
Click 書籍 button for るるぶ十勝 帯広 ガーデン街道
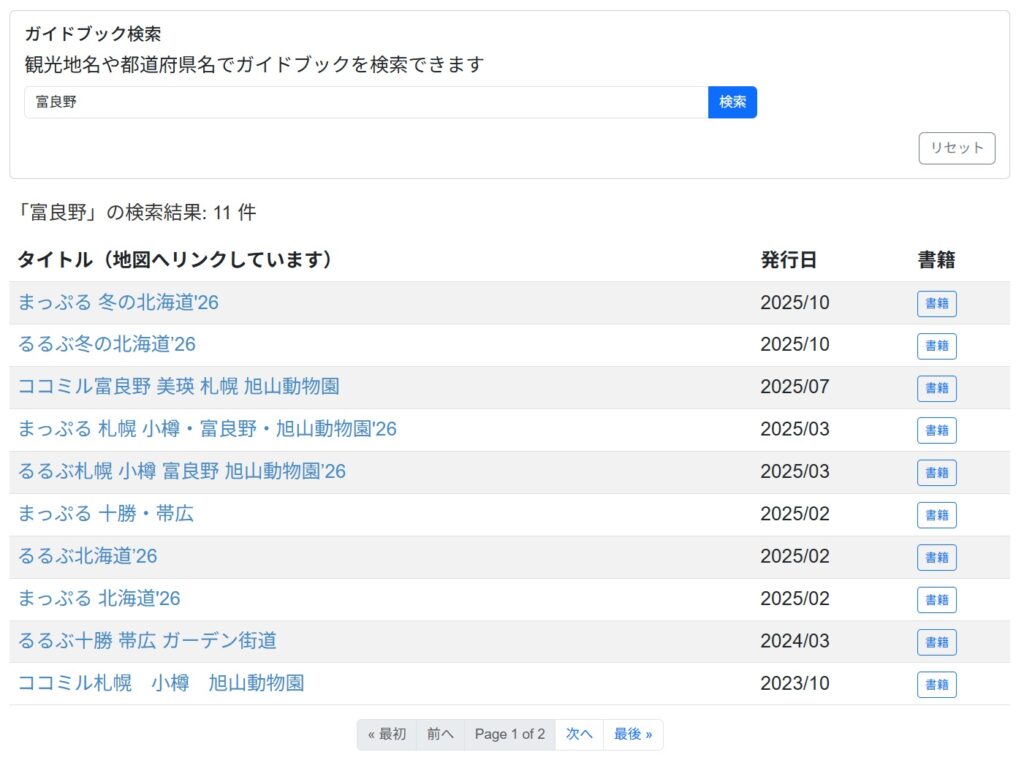click(936, 642)
